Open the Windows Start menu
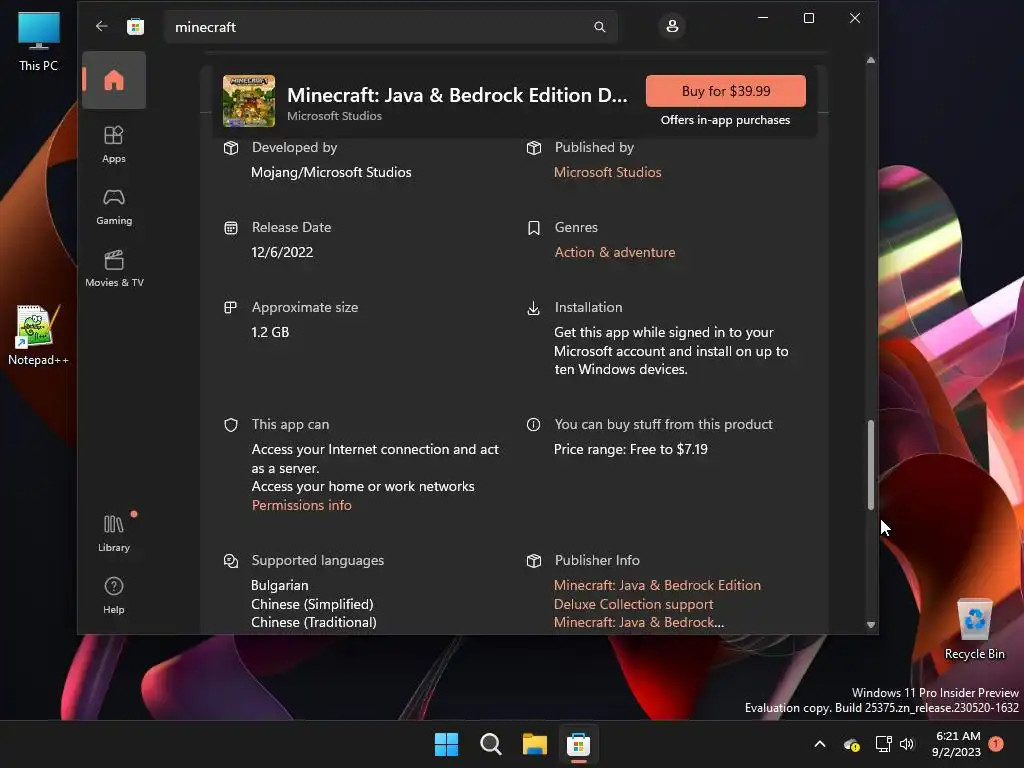 point(447,744)
